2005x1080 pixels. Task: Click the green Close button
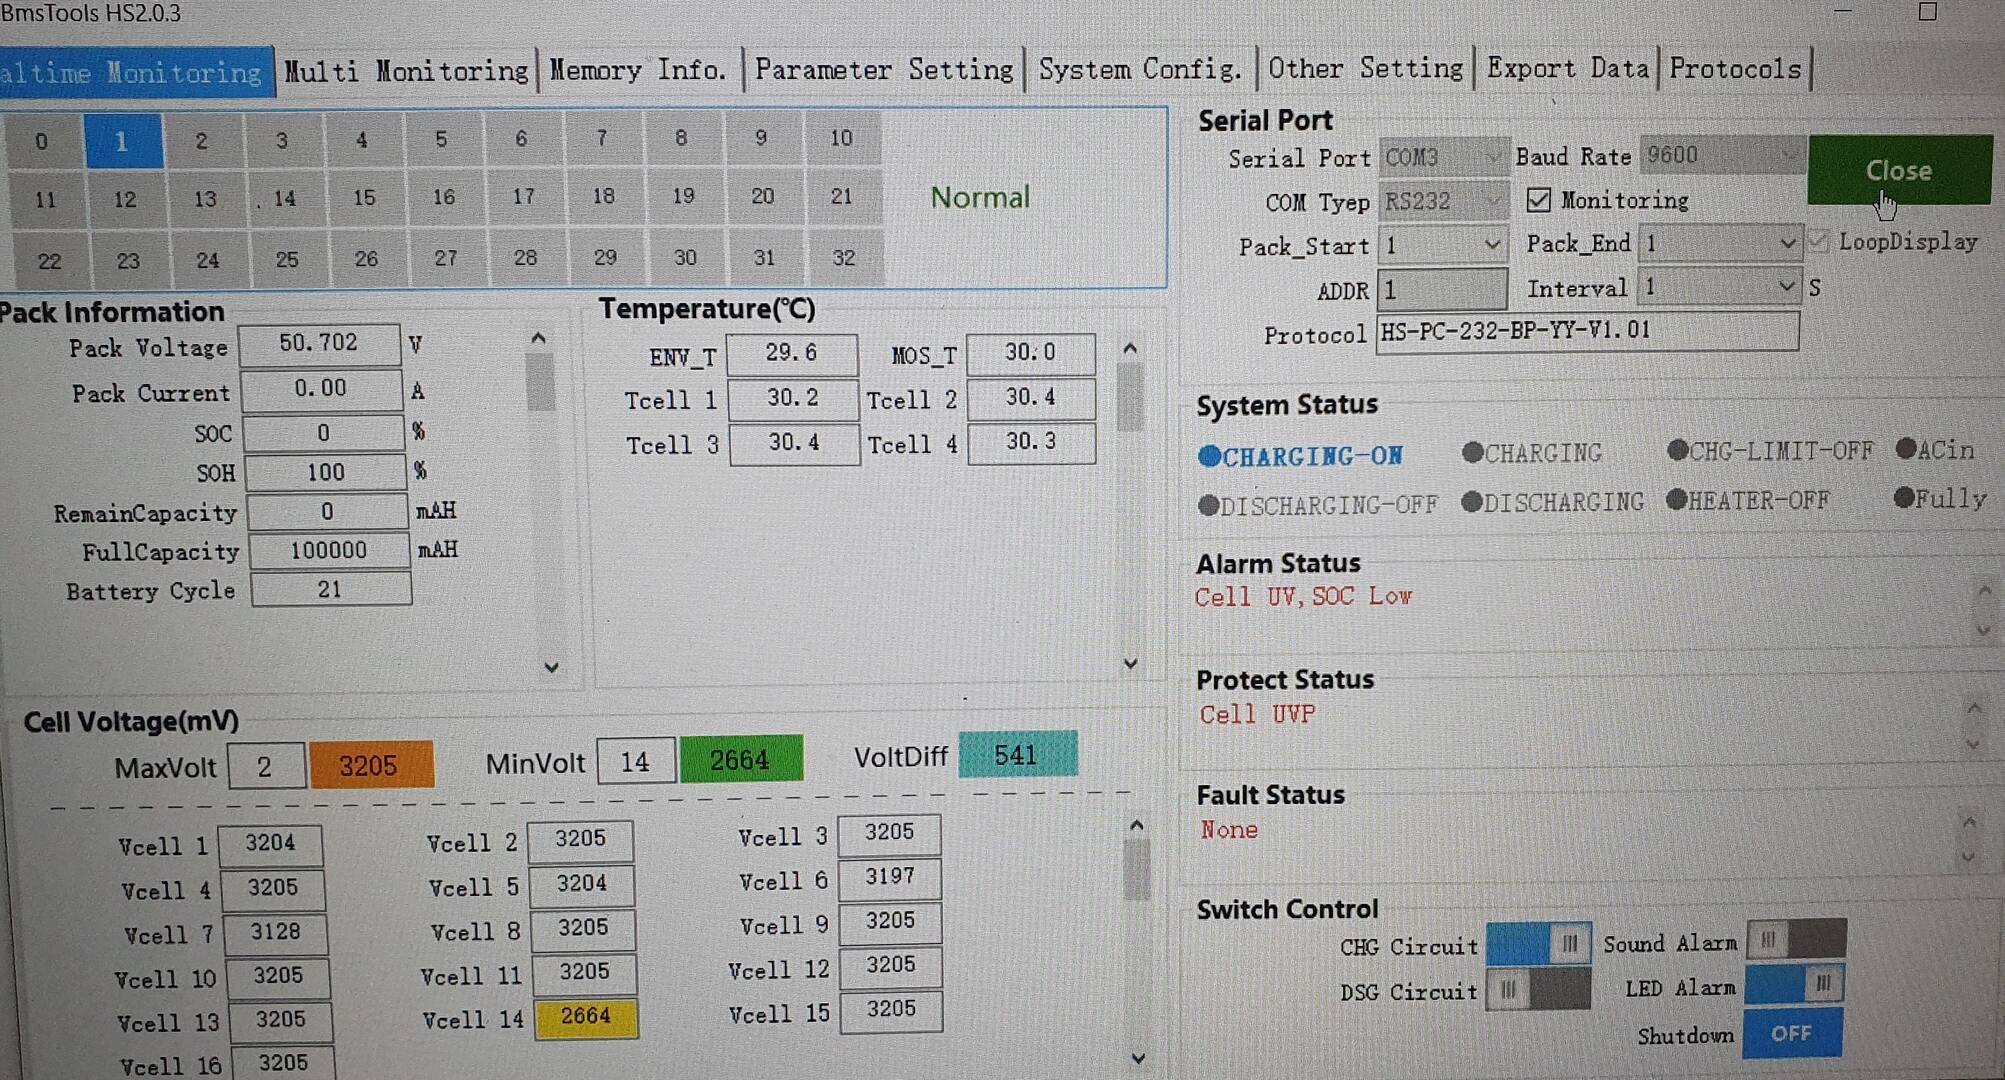tap(1897, 170)
